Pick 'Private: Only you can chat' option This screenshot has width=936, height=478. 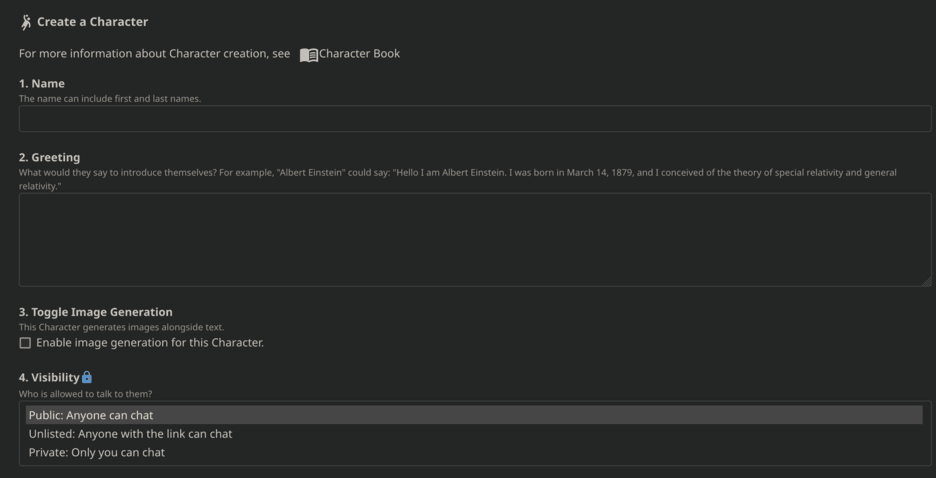(96, 453)
